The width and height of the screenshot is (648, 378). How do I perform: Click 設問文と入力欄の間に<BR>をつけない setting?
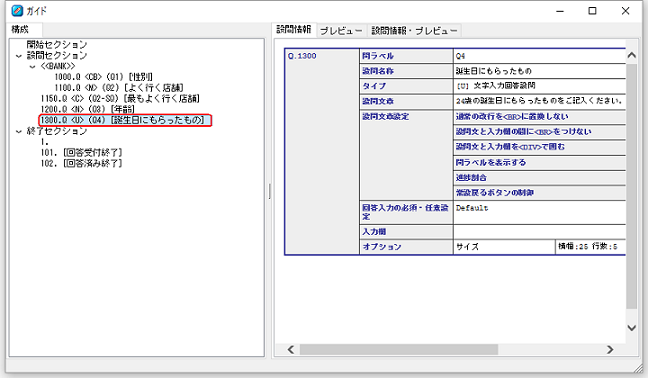click(540, 132)
